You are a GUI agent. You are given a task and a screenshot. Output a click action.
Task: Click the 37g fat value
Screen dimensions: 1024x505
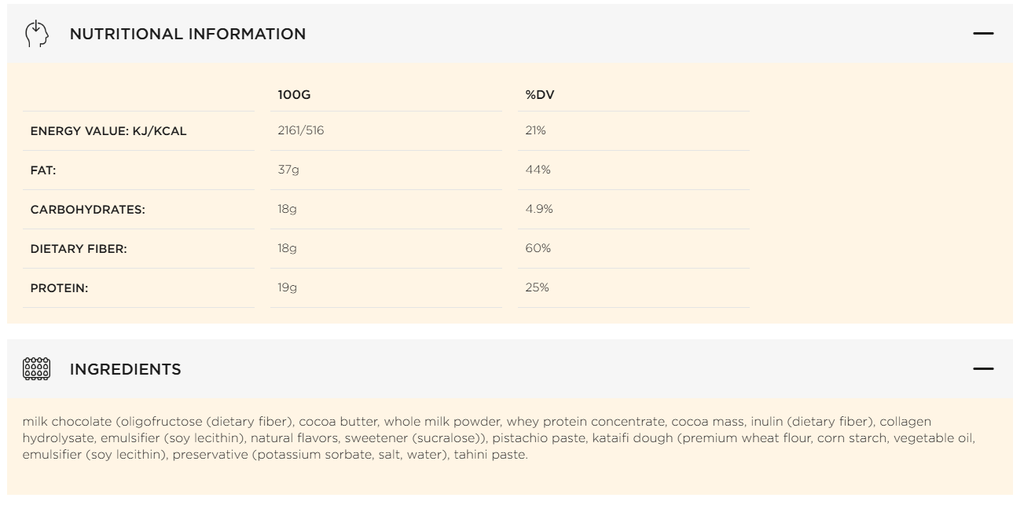pyautogui.click(x=288, y=170)
